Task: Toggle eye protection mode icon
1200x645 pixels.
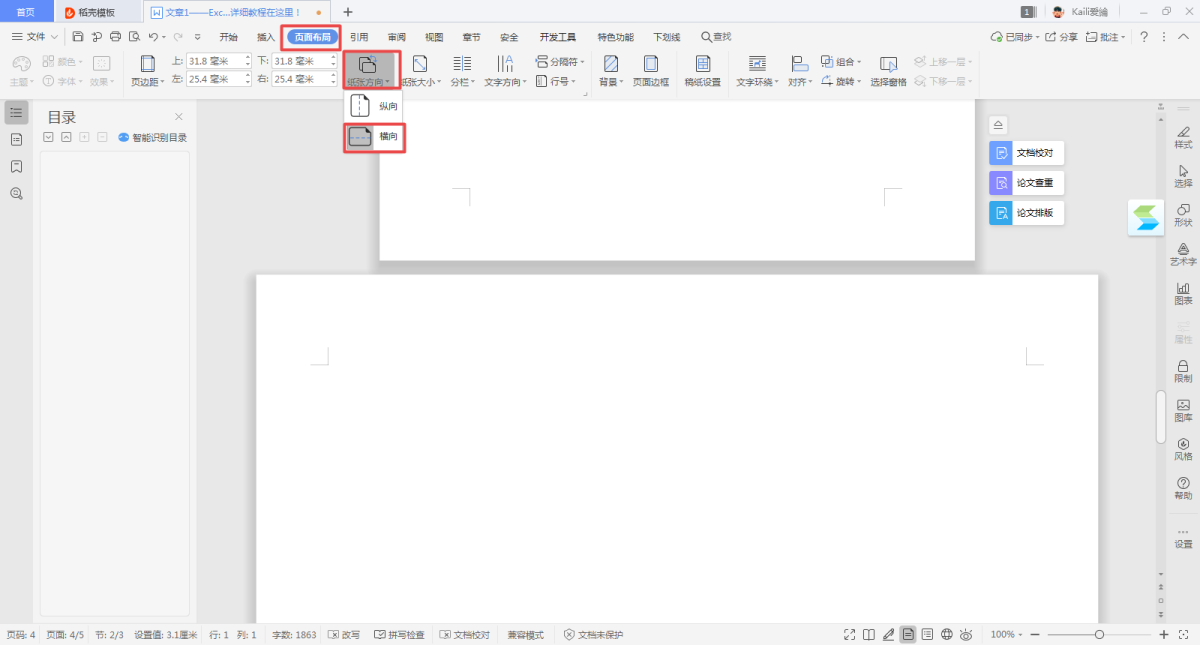Action: pyautogui.click(x=967, y=635)
